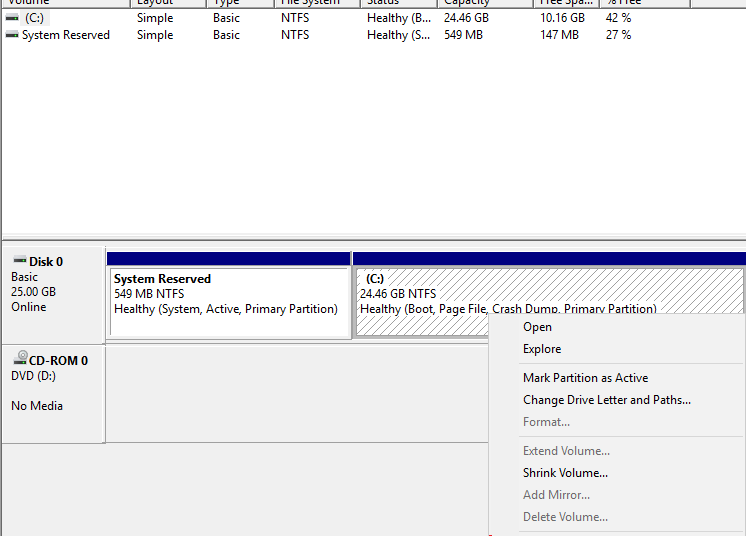Click the Online status under Disk 0

pyautogui.click(x=29, y=307)
